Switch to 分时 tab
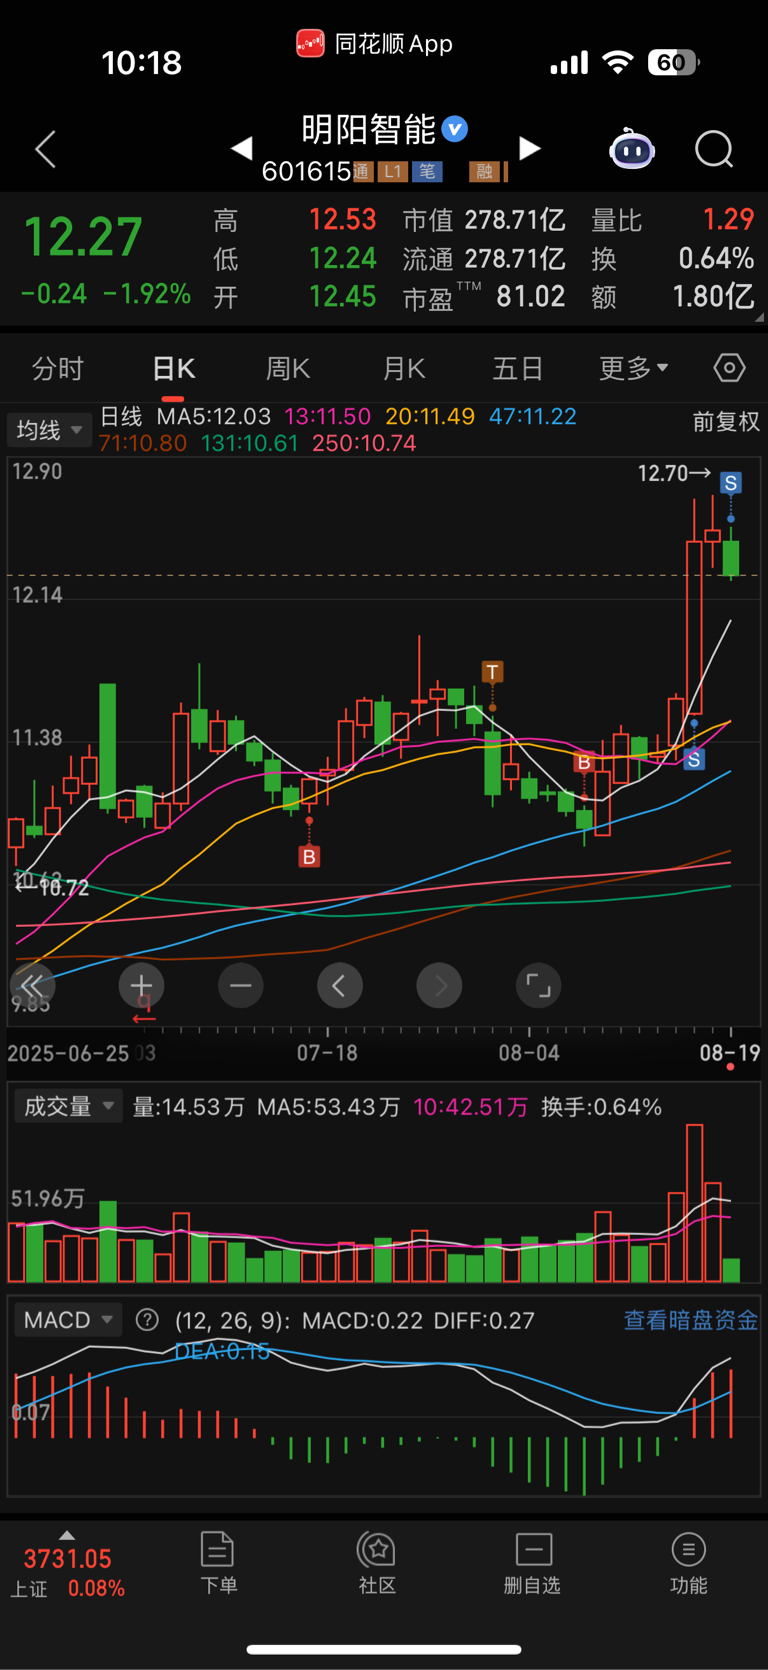 pyautogui.click(x=57, y=369)
